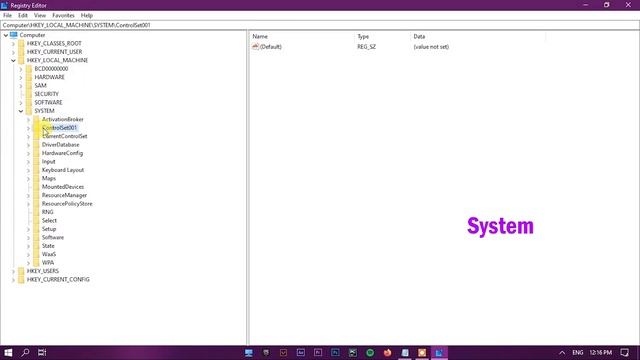The height and width of the screenshot is (360, 640).
Task: Open Spotify from the taskbar
Action: 370,353
